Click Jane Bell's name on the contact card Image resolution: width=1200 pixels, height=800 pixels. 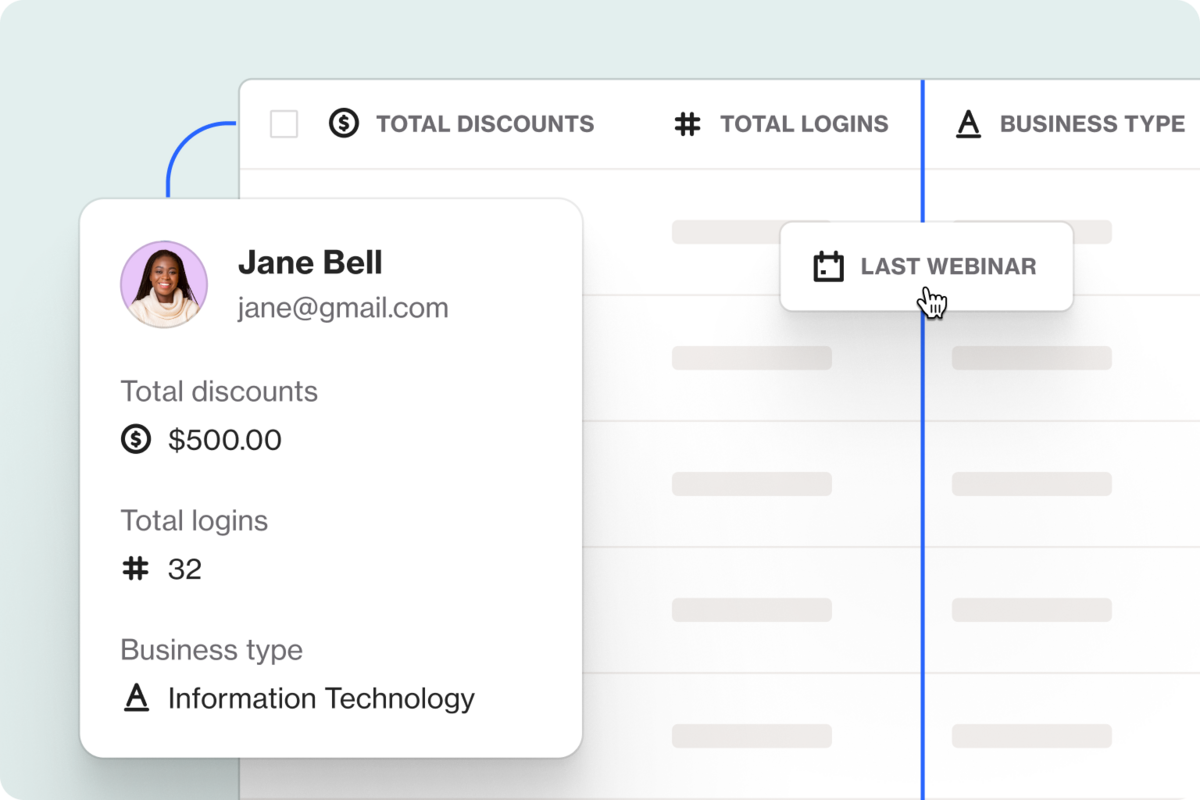[x=310, y=262]
